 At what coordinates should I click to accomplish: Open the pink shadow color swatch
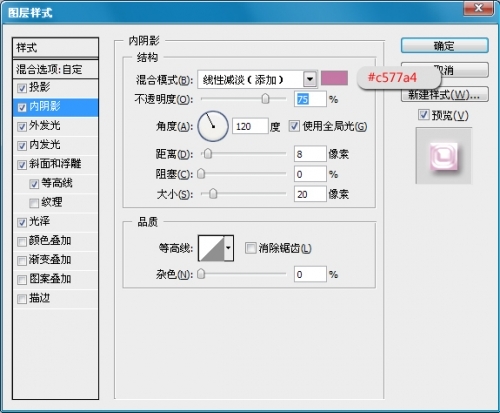click(334, 78)
